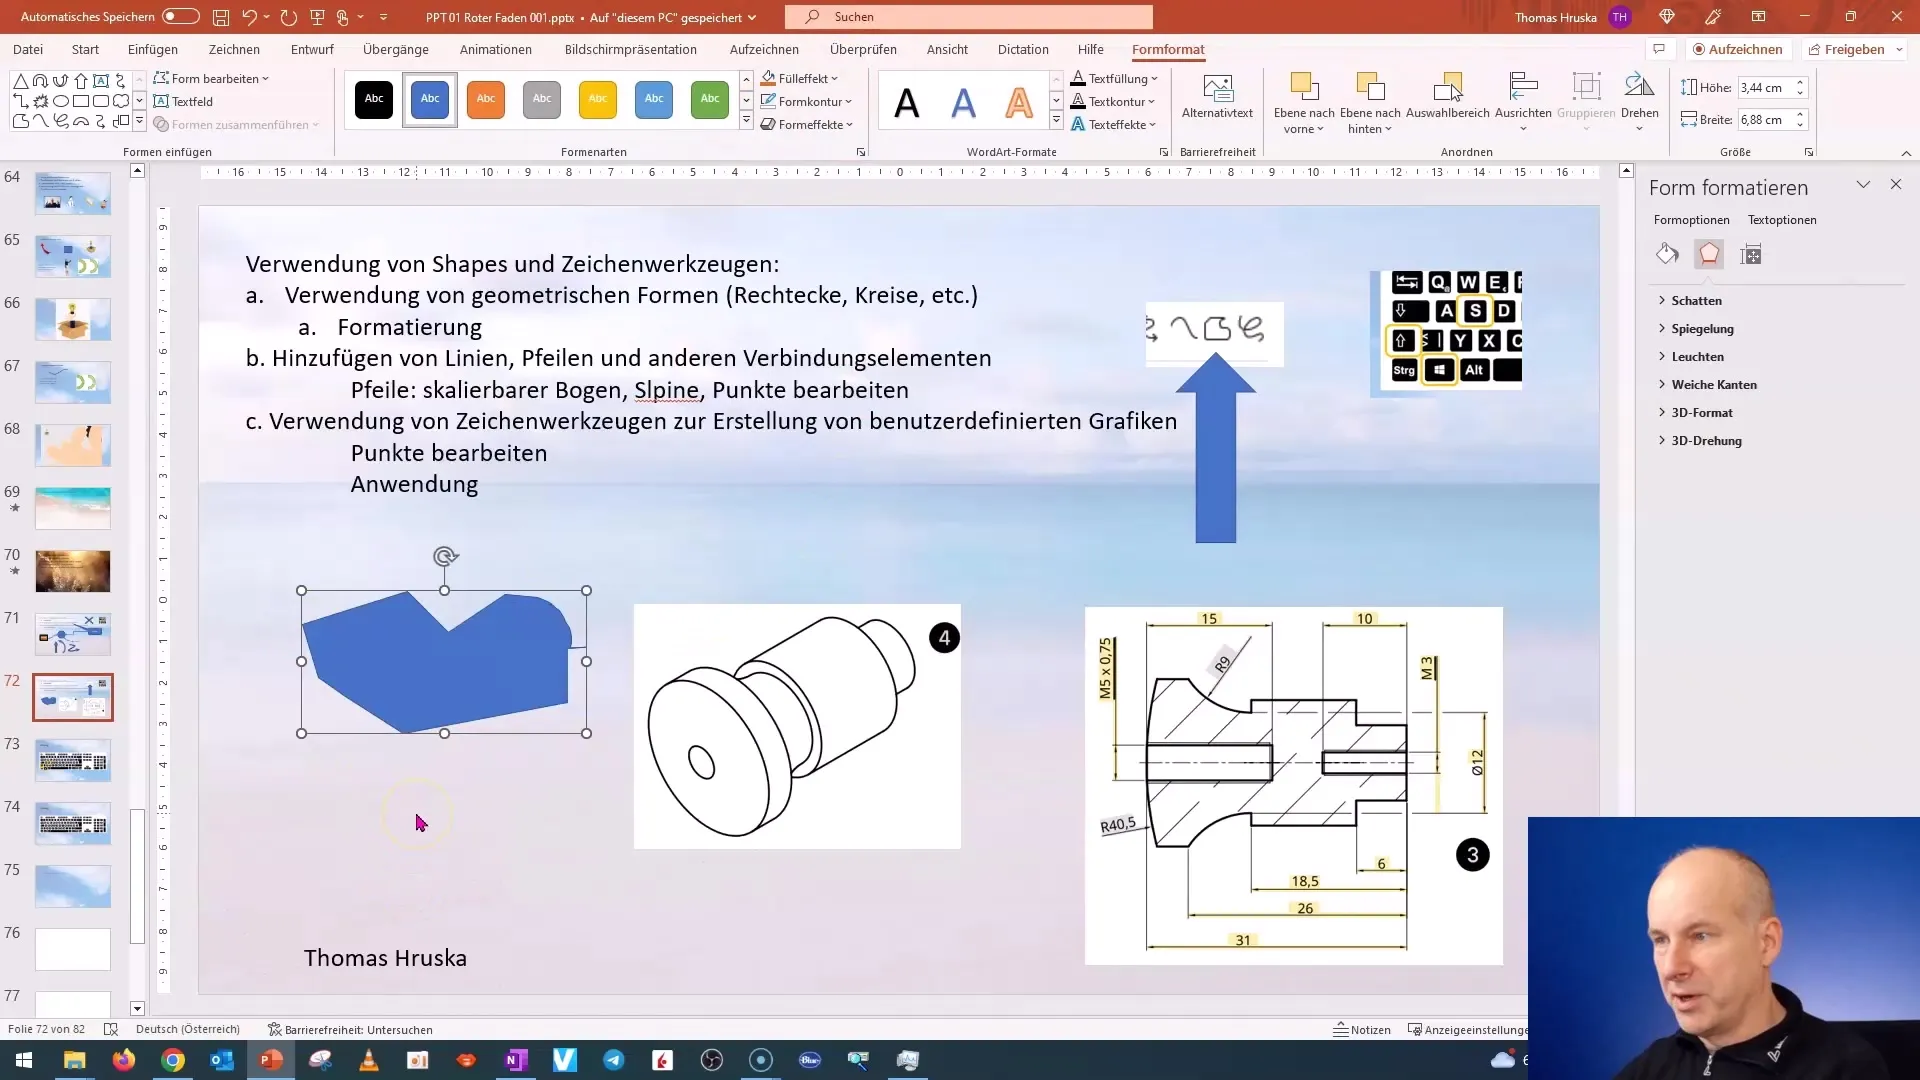Expand the 3D-Format section
1920x1080 pixels.
pyautogui.click(x=1694, y=412)
